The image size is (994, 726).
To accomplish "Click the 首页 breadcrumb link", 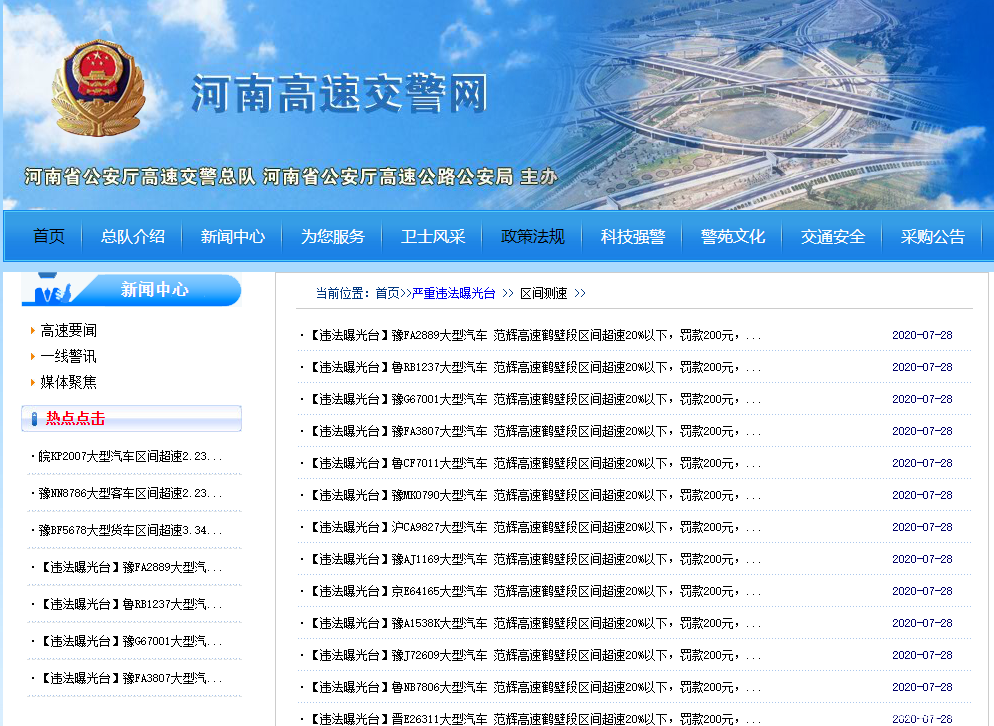I will [387, 293].
